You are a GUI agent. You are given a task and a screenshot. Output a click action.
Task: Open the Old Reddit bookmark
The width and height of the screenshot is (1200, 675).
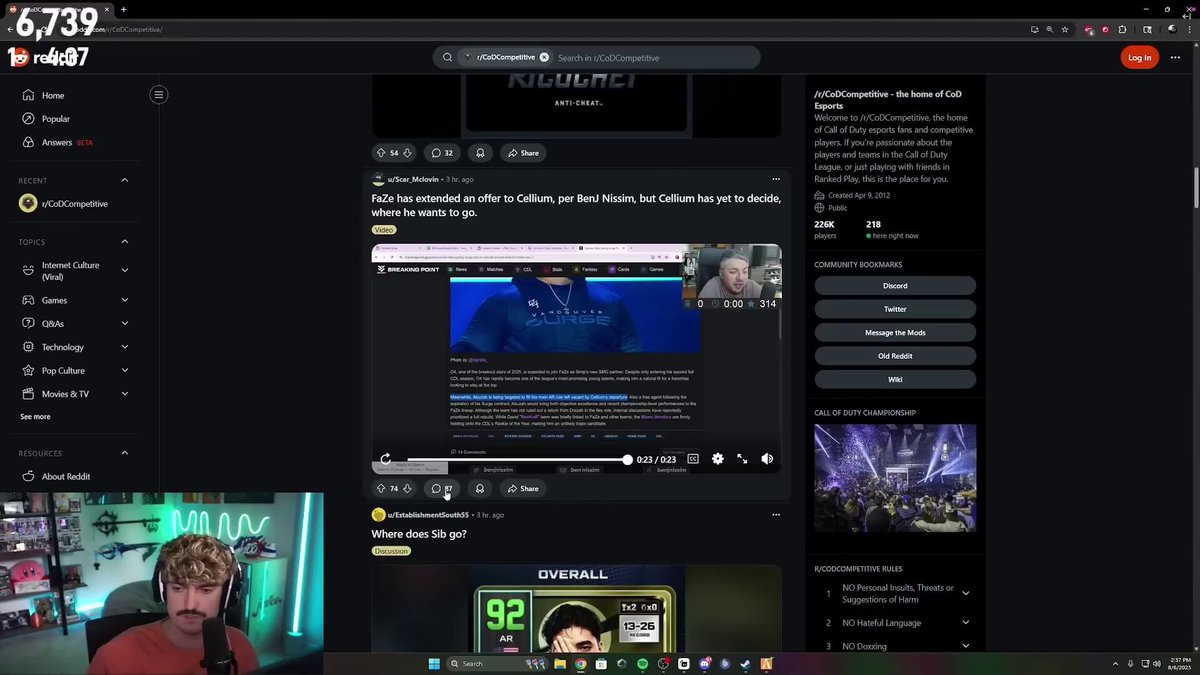895,356
